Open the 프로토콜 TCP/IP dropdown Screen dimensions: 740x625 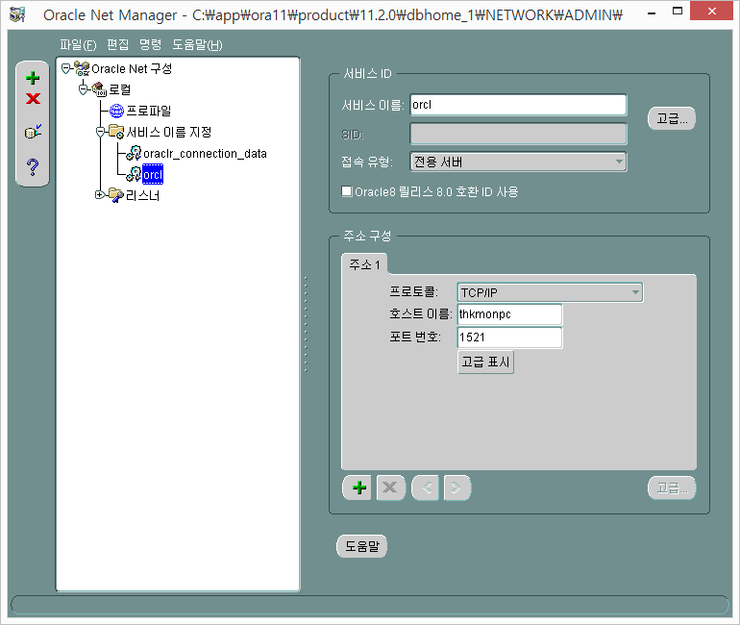[x=549, y=292]
